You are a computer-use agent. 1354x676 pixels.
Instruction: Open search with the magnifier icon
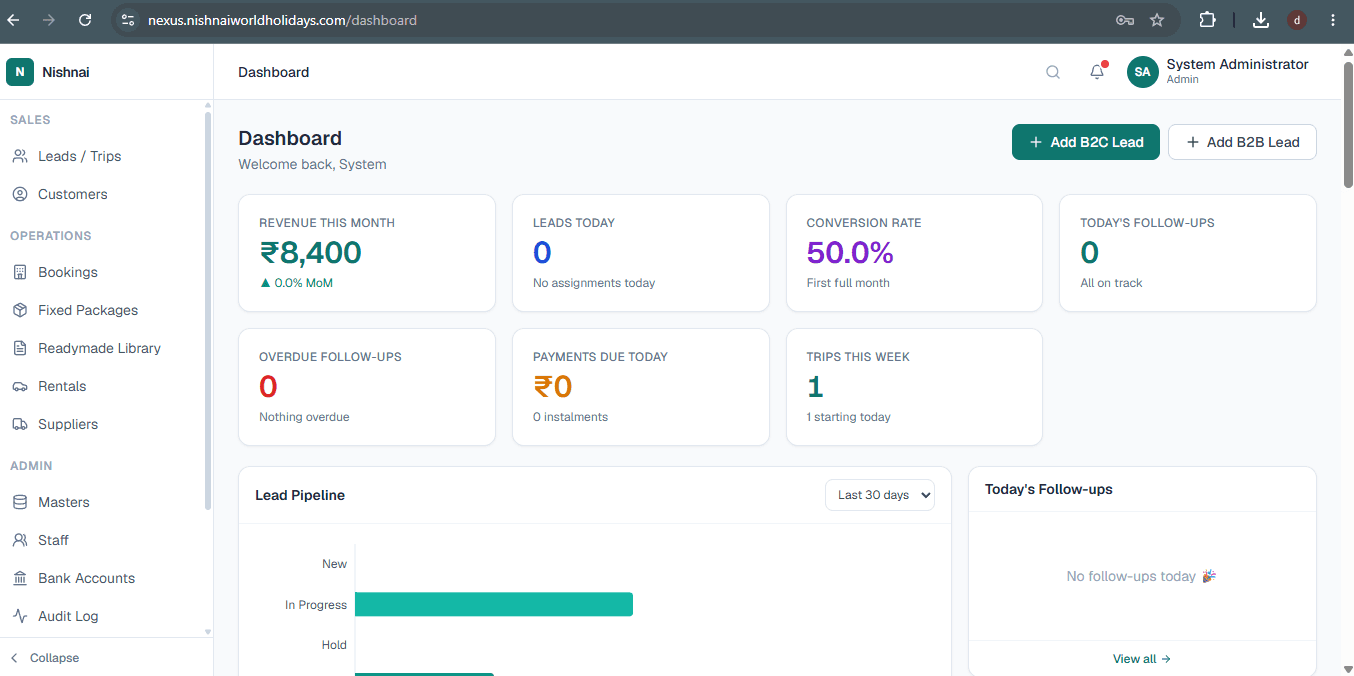1053,72
